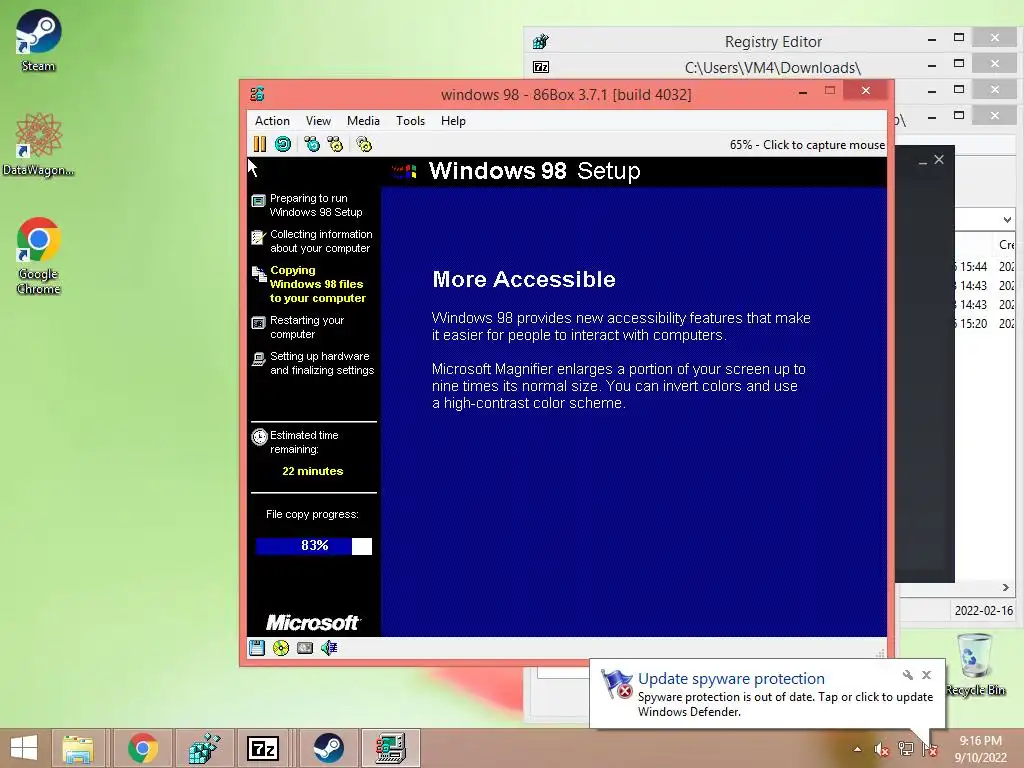Click the 'More Accessible' heading
Image resolution: width=1024 pixels, height=768 pixels.
pyautogui.click(x=524, y=280)
